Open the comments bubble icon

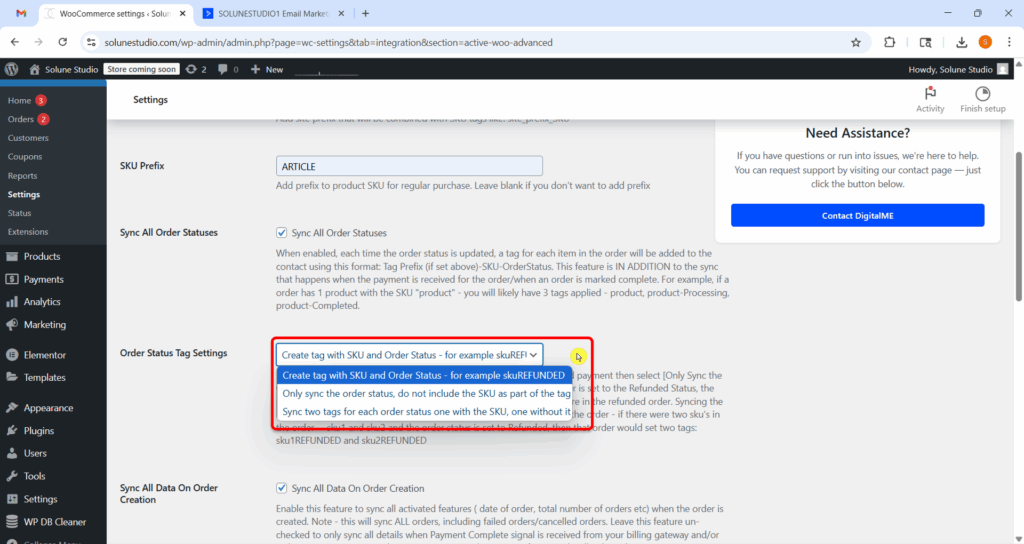223,69
